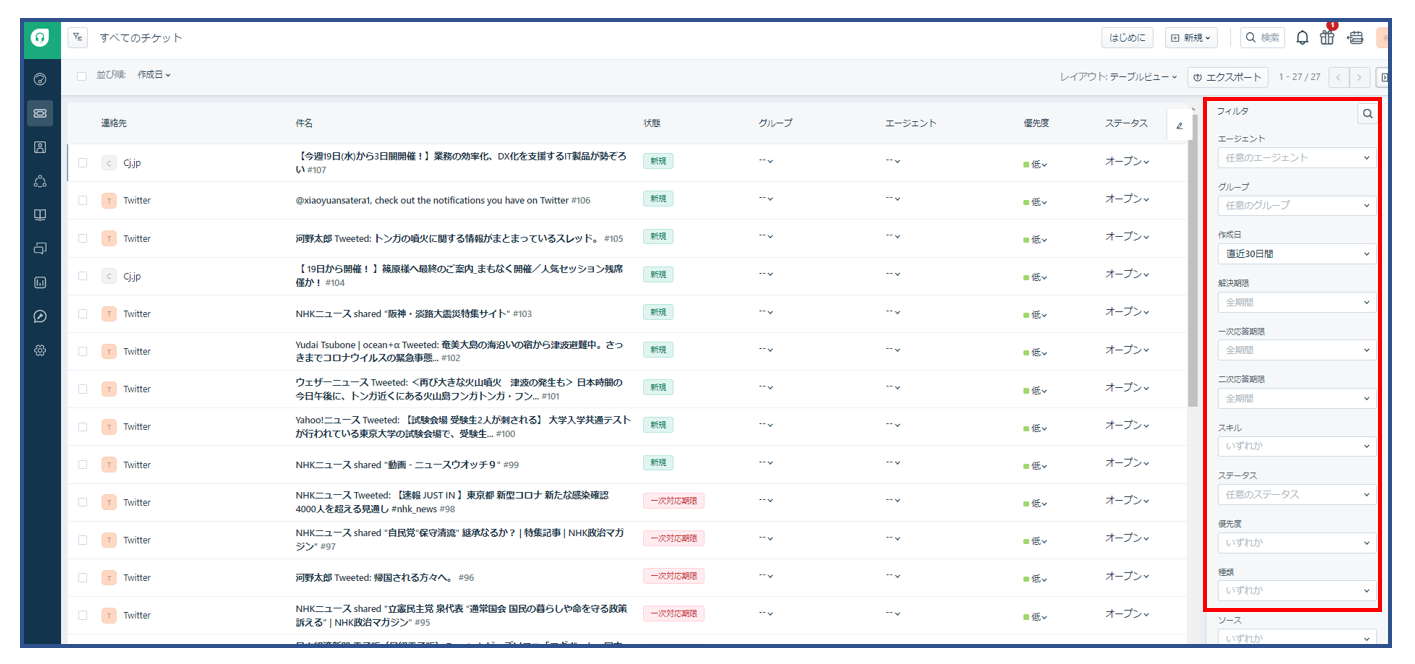The height and width of the screenshot is (664, 1415).
Task: Click the ticket views filter icon beside すべてのチケット
Action: [78, 37]
